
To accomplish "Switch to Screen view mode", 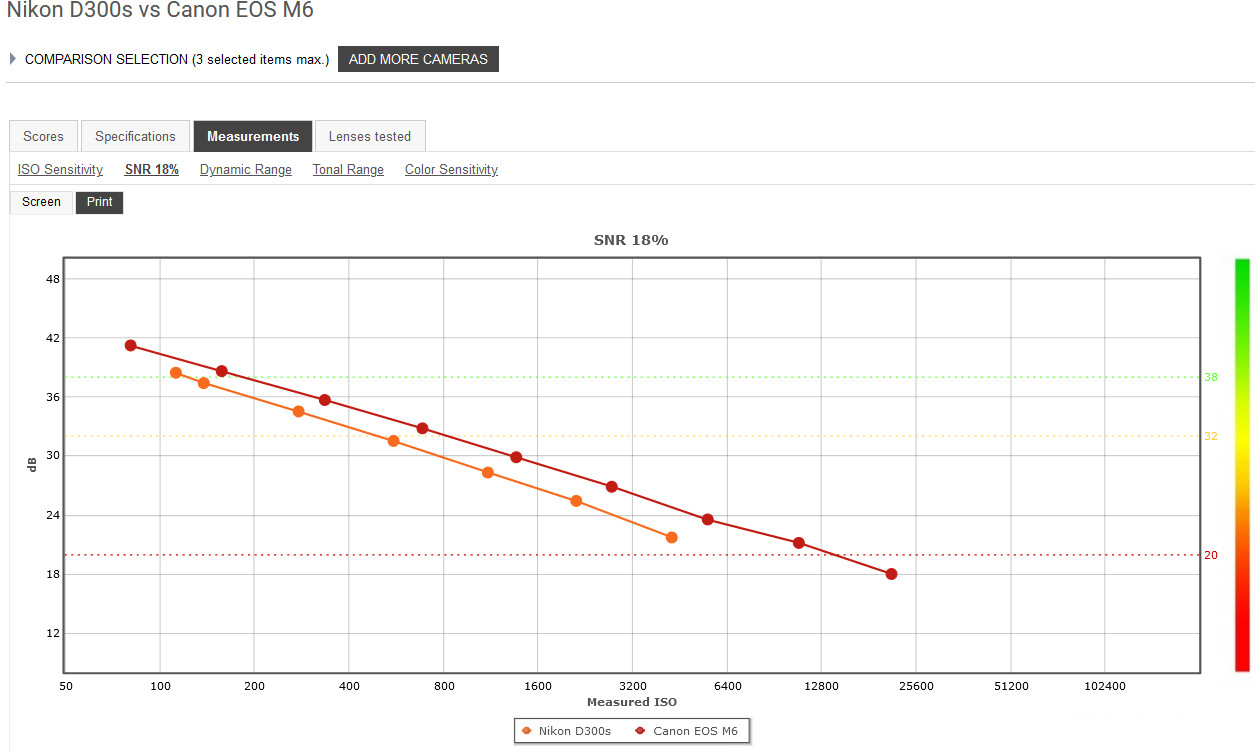I will (42, 202).
